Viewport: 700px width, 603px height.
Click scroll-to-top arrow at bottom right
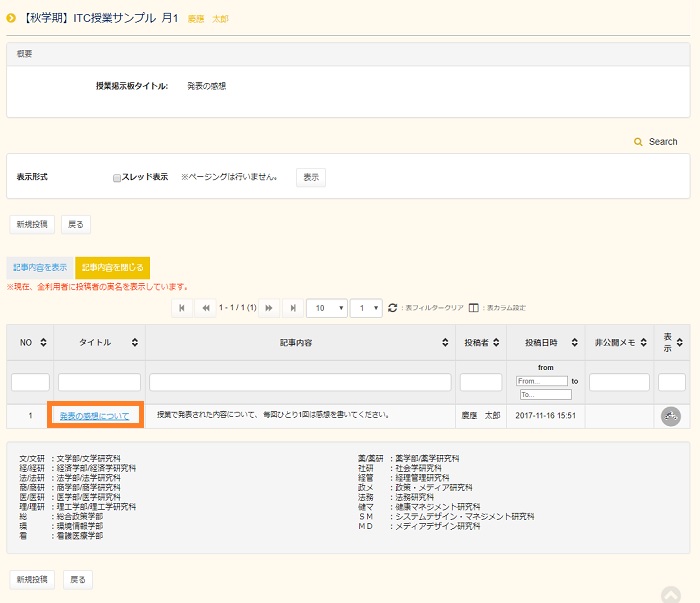coord(670,594)
